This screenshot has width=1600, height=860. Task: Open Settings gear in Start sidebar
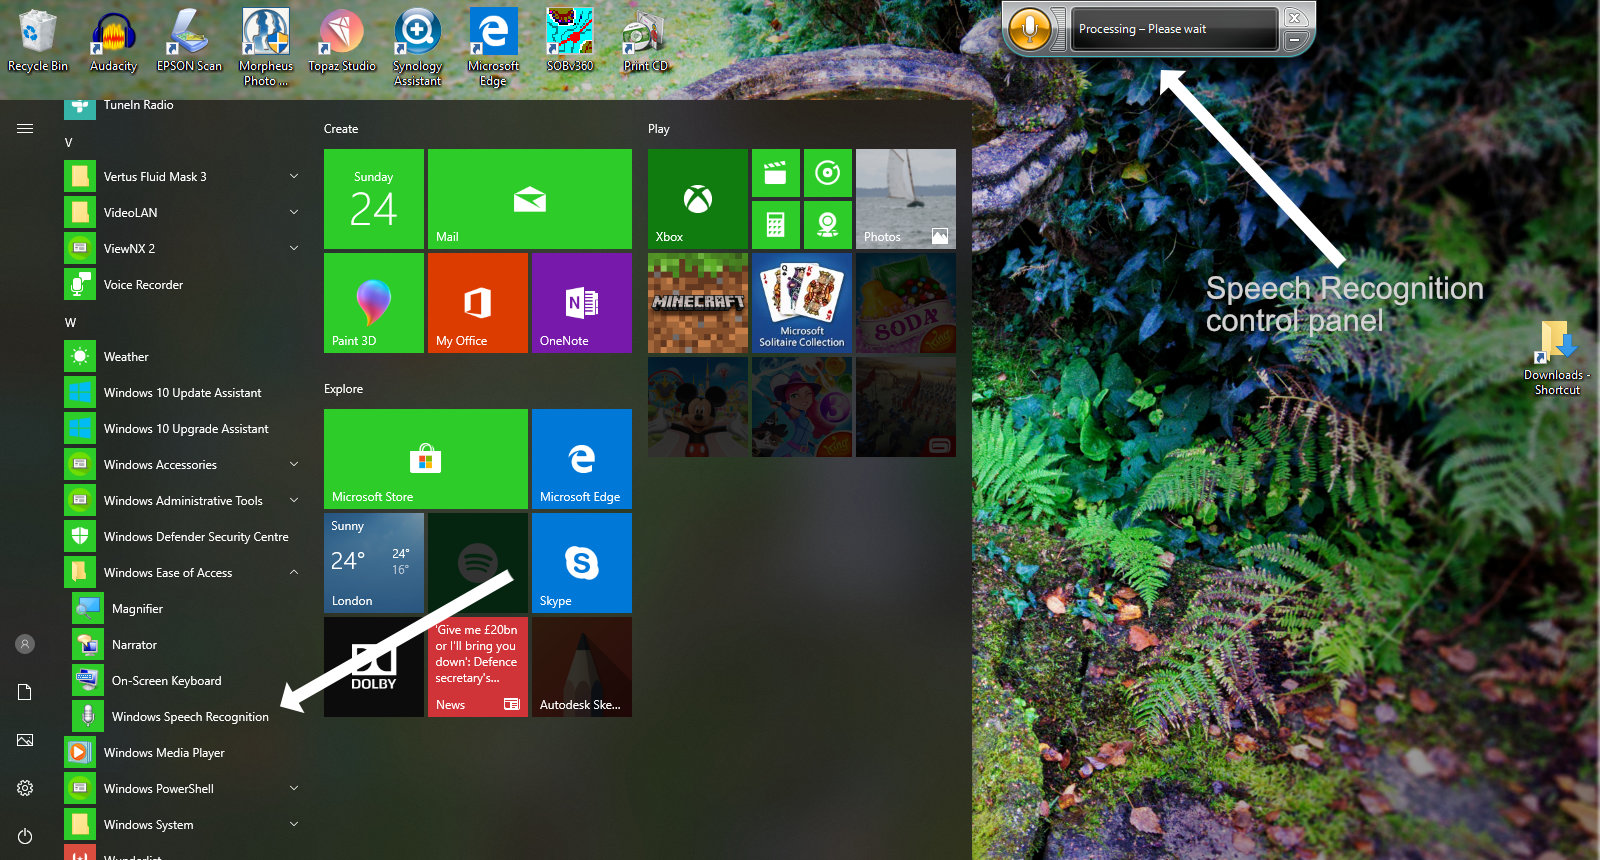[x=25, y=788]
